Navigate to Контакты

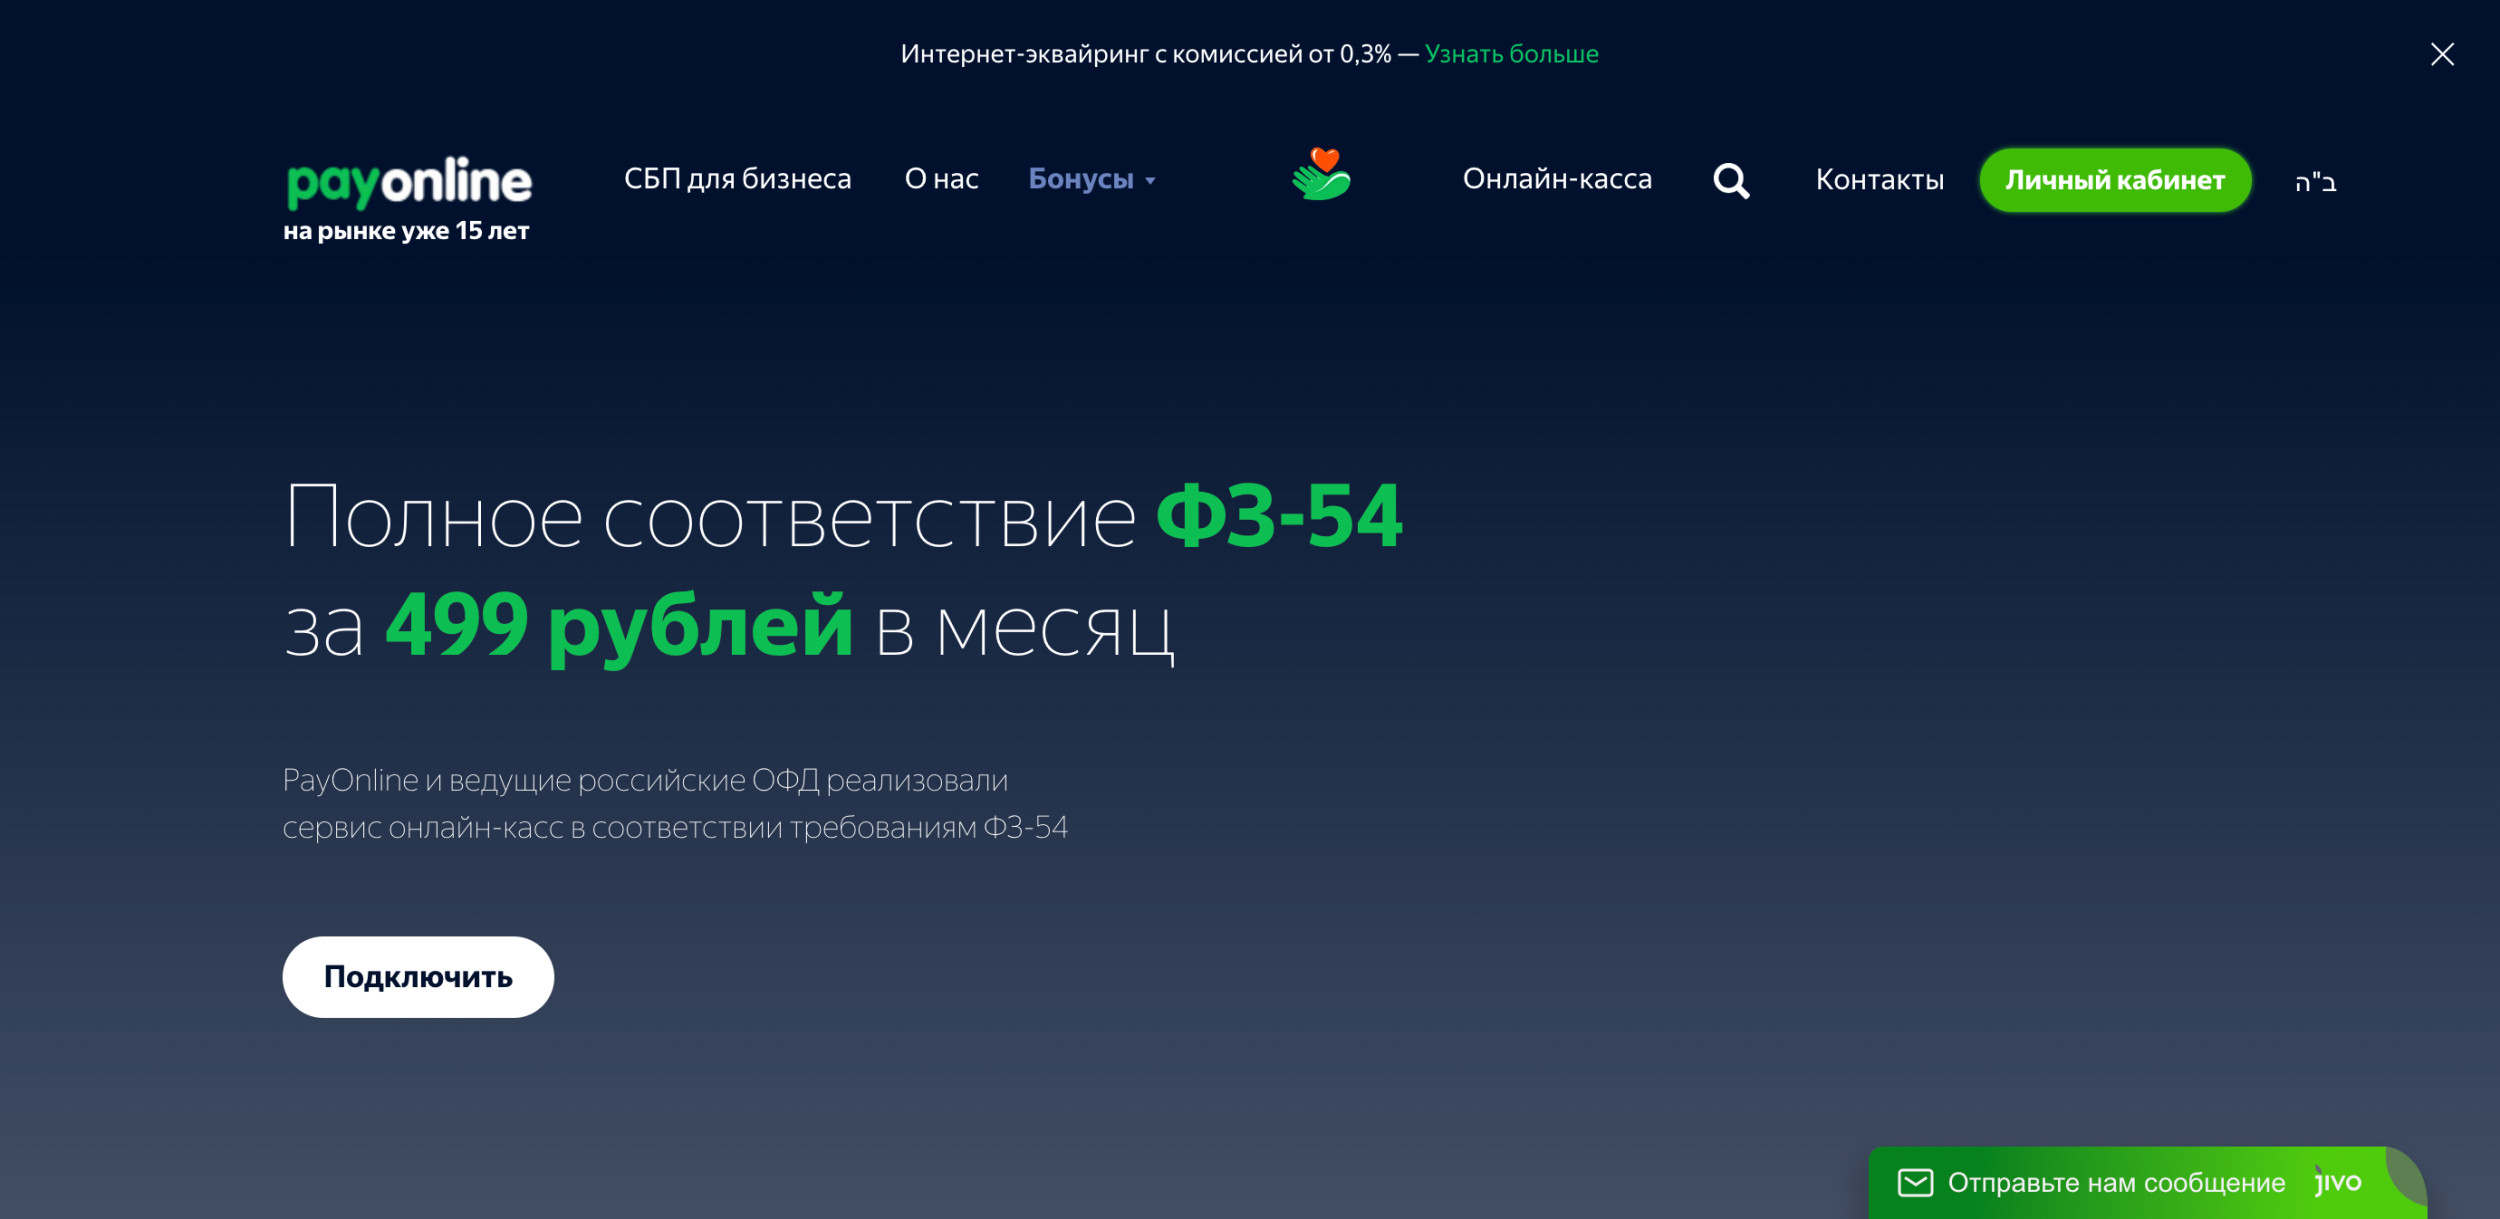(x=1879, y=180)
